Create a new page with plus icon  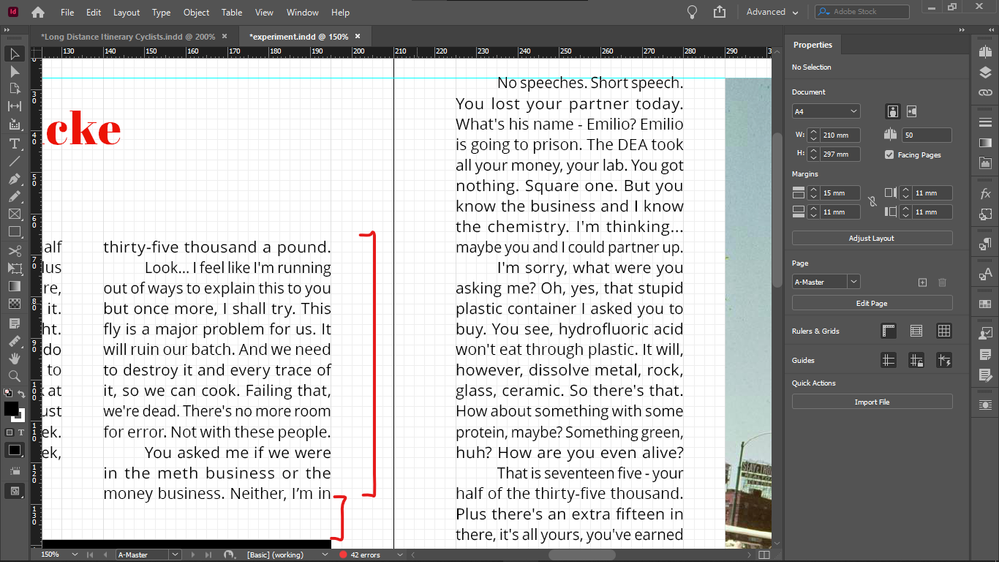(923, 282)
